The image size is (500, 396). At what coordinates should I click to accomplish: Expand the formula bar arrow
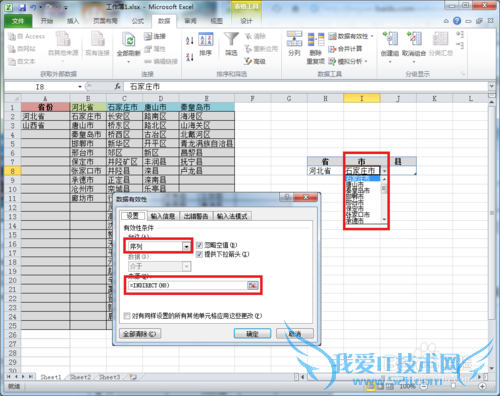pyautogui.click(x=491, y=87)
